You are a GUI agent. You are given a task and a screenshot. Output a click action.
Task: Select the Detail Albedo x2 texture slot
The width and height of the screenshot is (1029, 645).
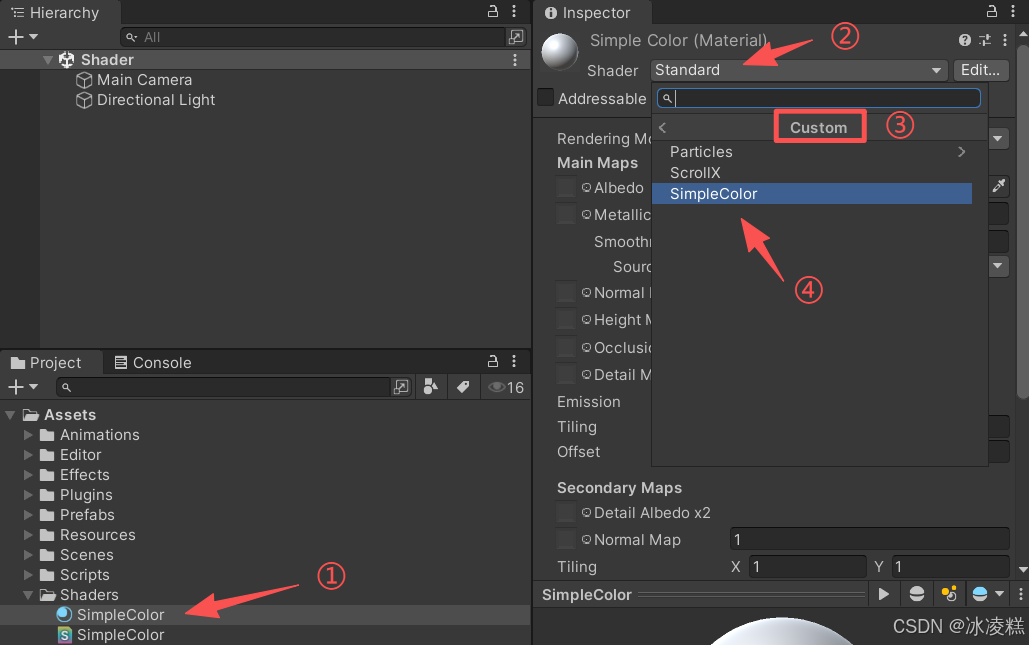coord(566,512)
